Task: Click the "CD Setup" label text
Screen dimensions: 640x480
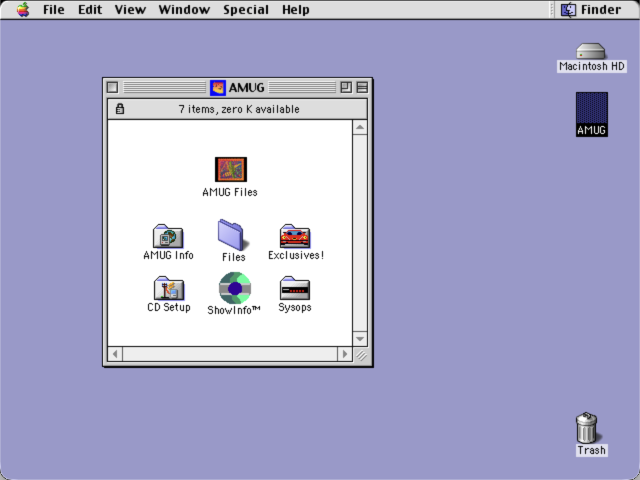Action: pos(169,307)
